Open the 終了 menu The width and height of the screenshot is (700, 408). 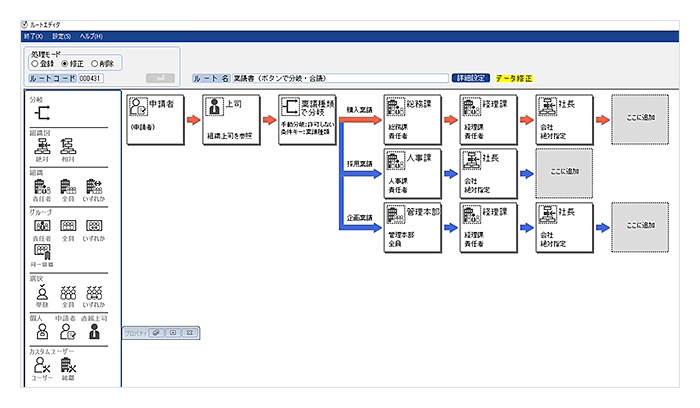34,36
